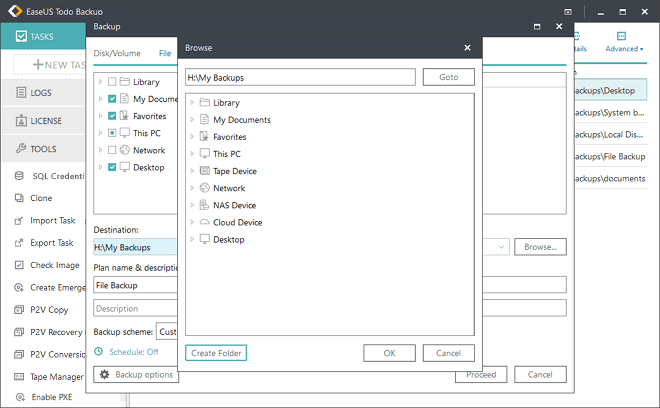
Task: Expand This PC in the Browse tree
Action: [192, 154]
